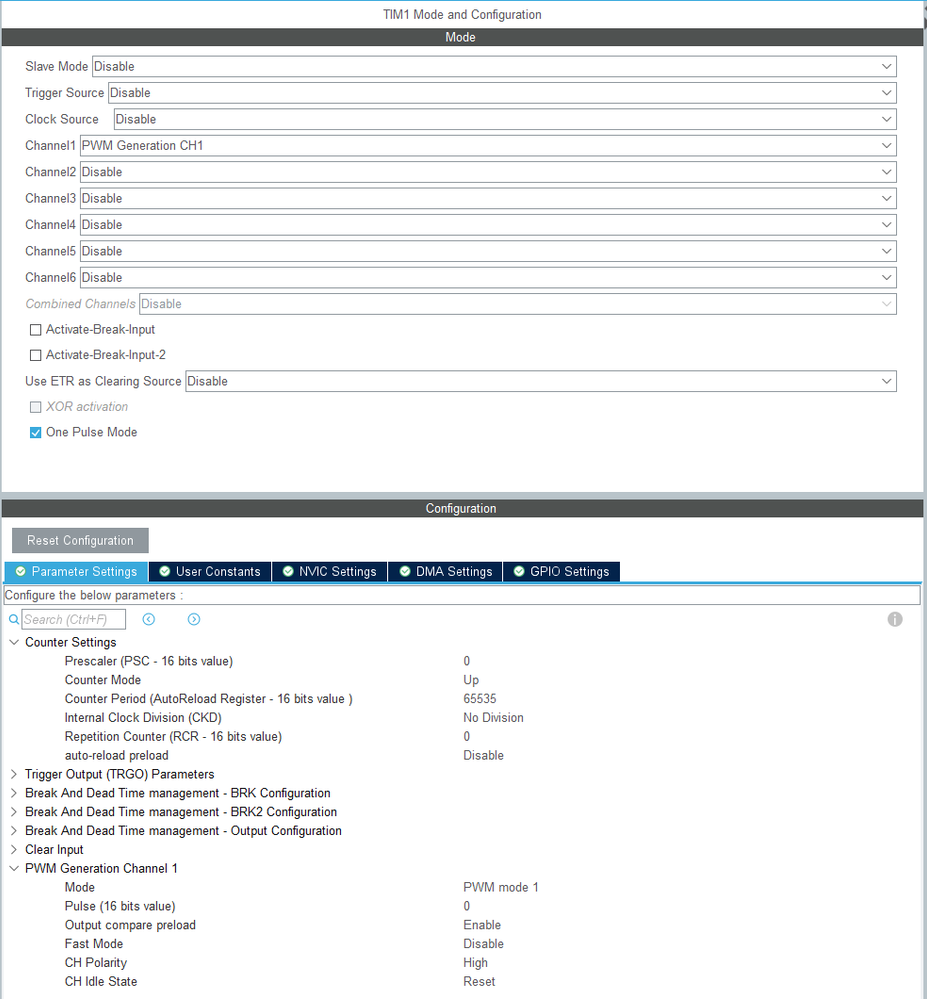The image size is (927, 999).
Task: Open the Channel6 dropdown
Action: tap(488, 278)
